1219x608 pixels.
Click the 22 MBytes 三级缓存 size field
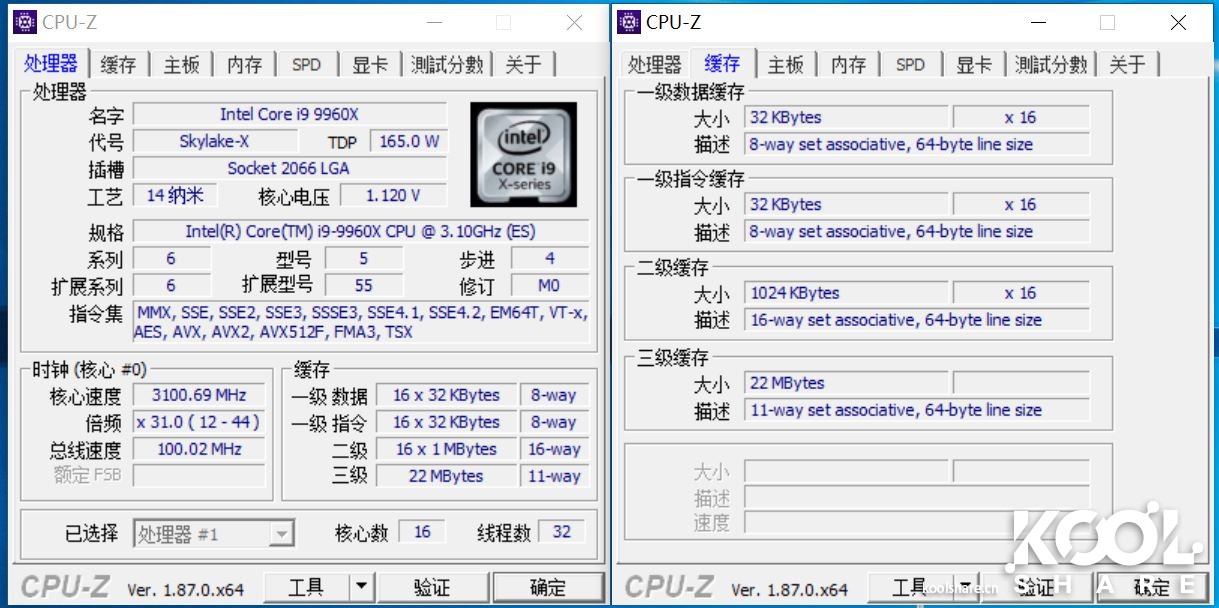pos(847,382)
